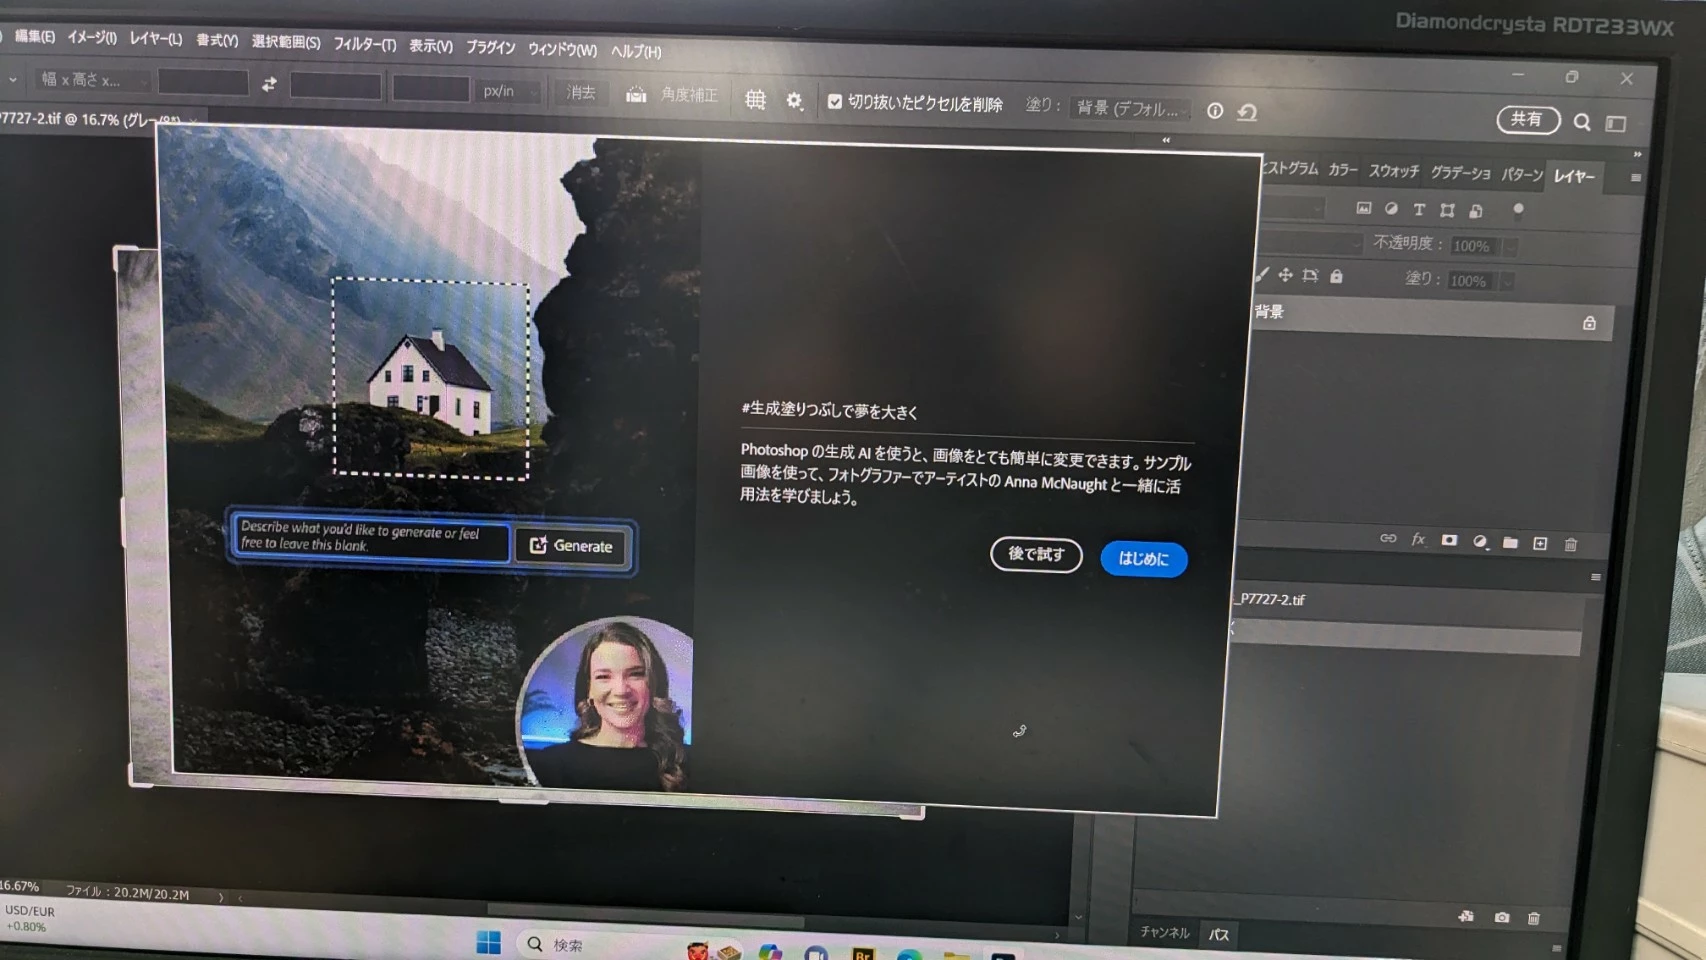Click the lock image pixels brush icon
1706x960 pixels.
point(1262,274)
